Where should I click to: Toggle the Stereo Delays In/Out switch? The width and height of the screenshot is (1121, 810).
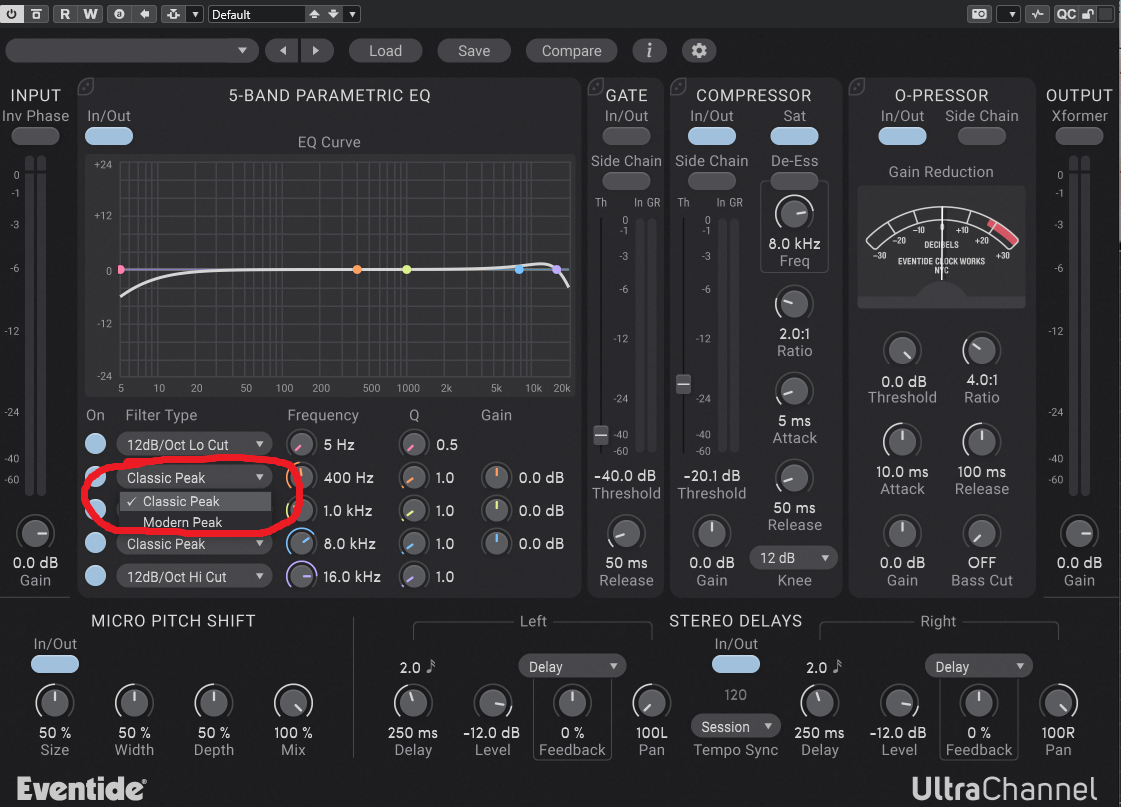click(x=736, y=664)
